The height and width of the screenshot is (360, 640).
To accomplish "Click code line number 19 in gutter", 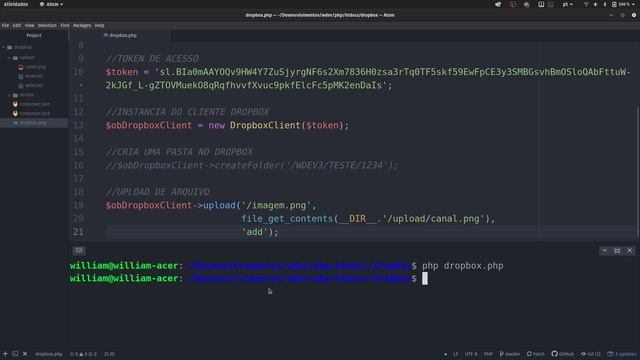I will coord(78,205).
